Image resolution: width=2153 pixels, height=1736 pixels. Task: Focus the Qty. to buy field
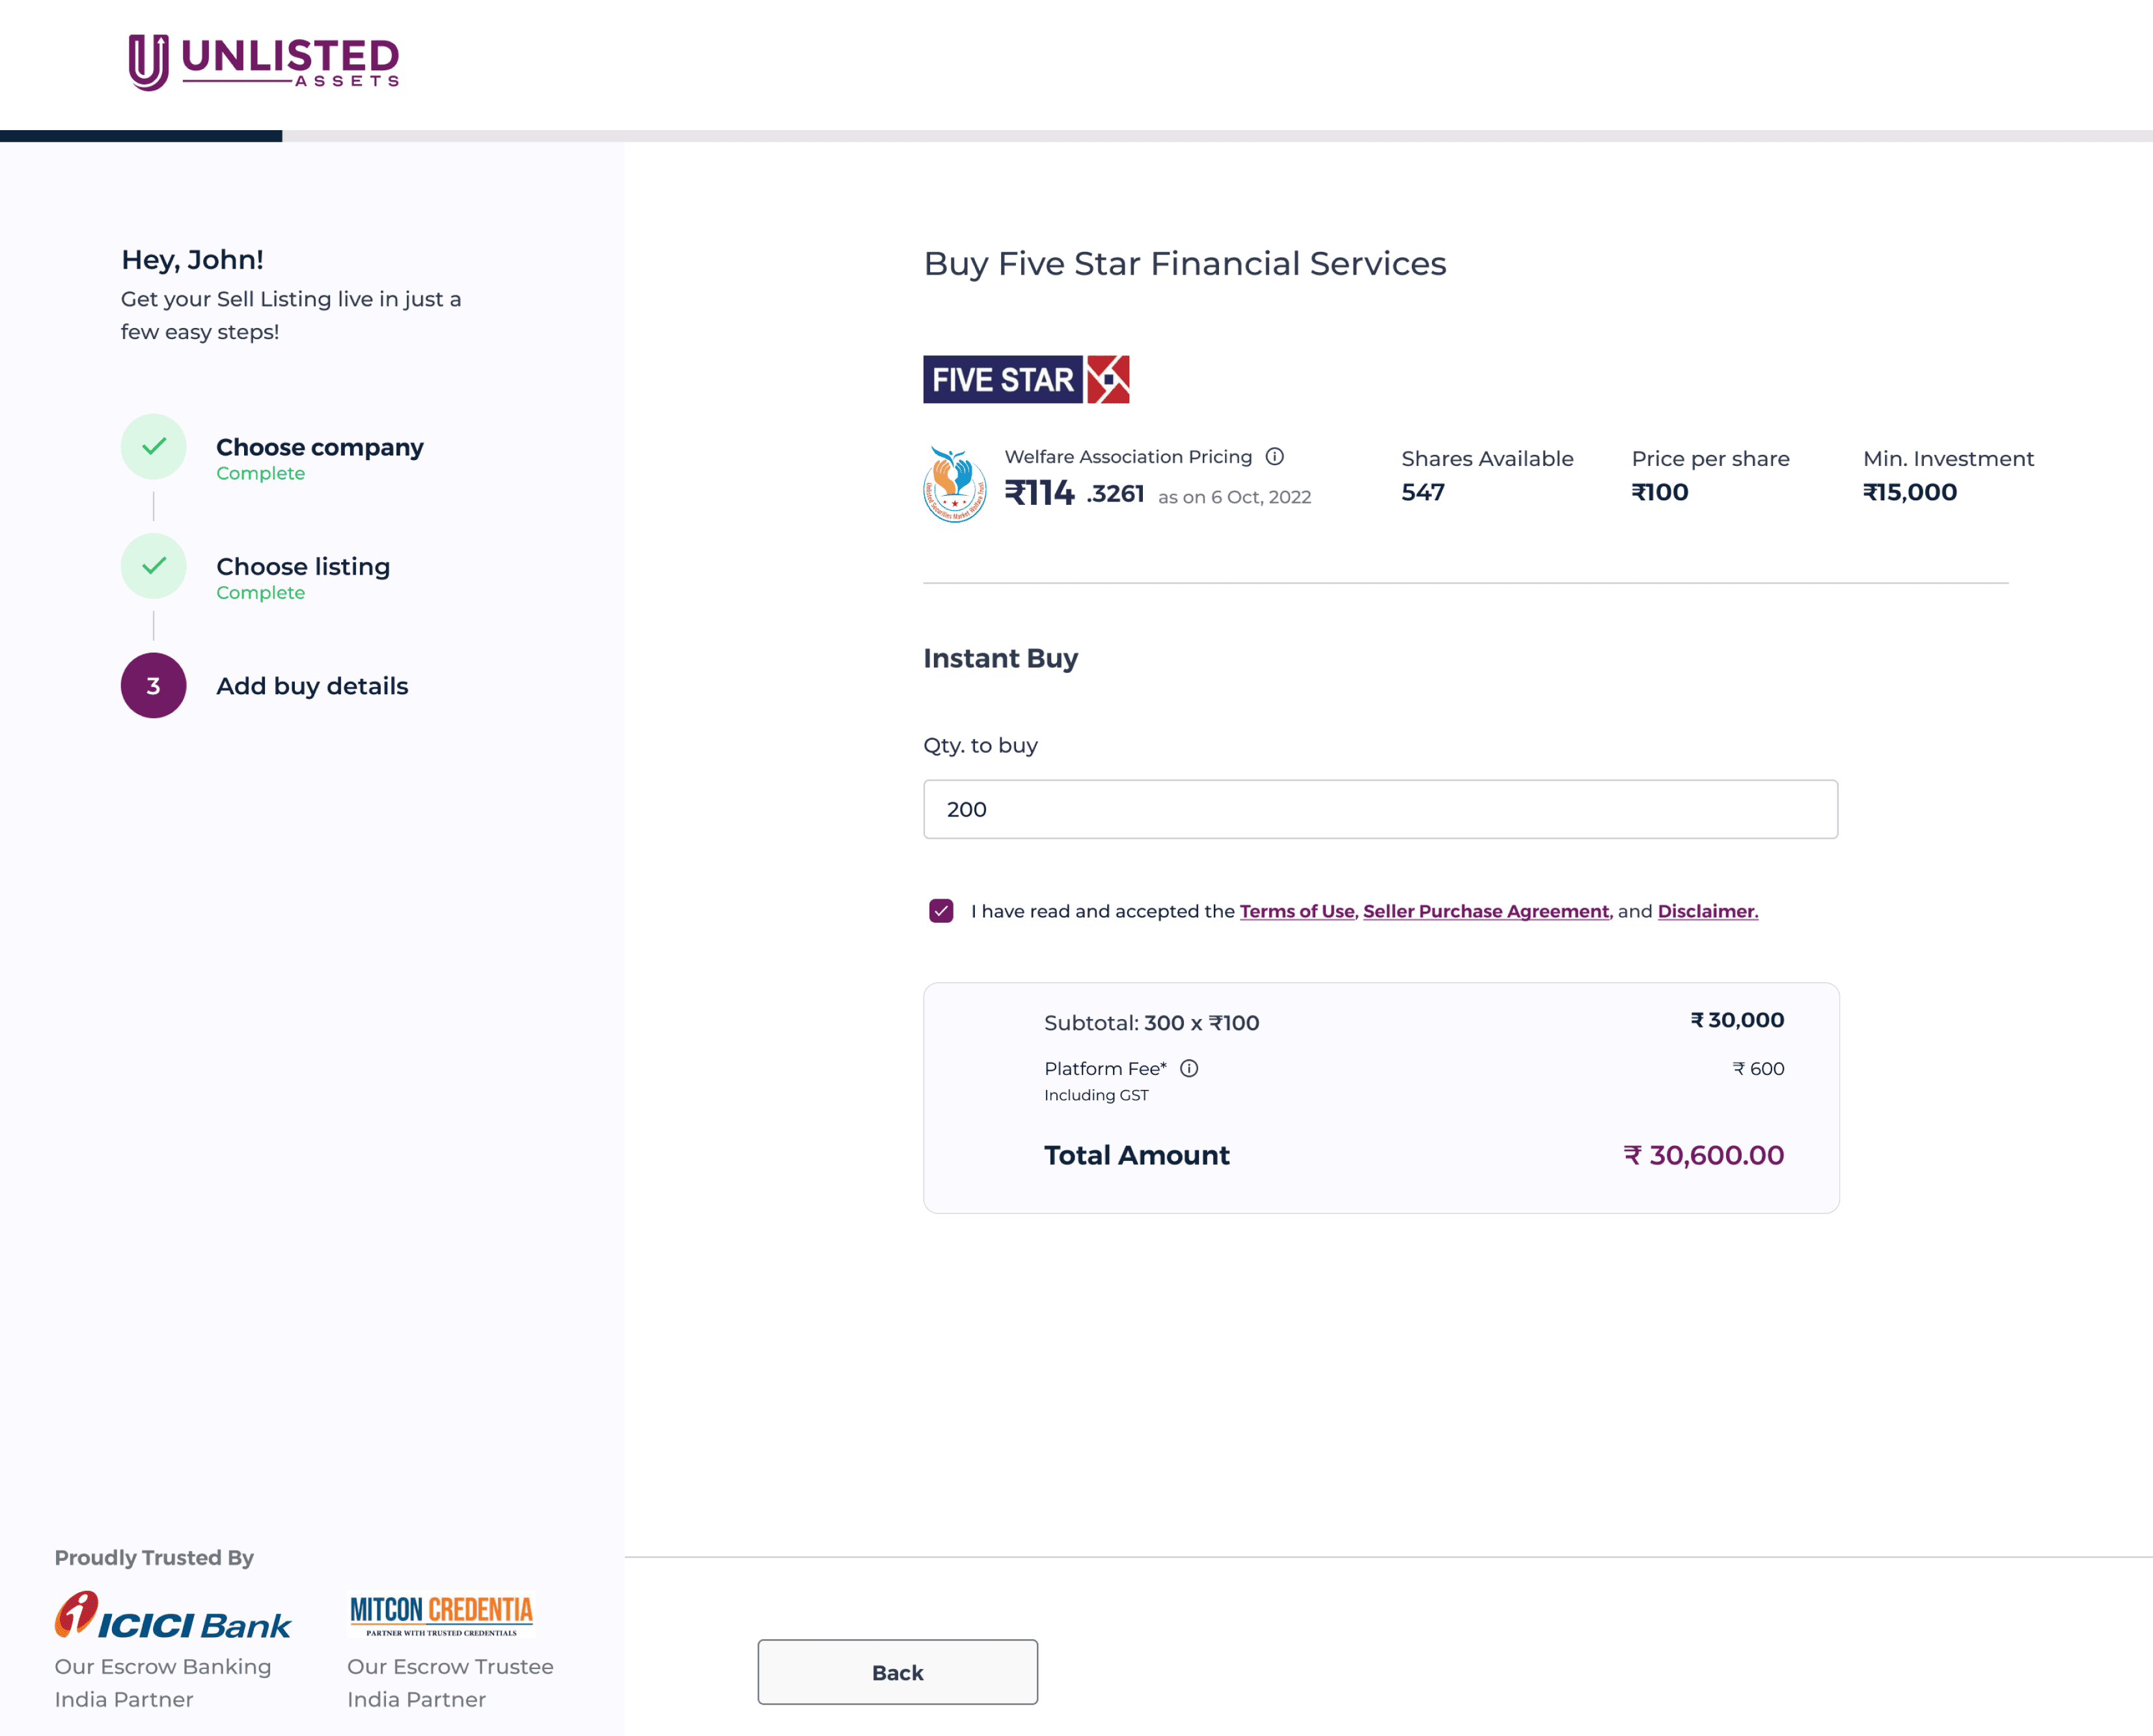[1380, 809]
